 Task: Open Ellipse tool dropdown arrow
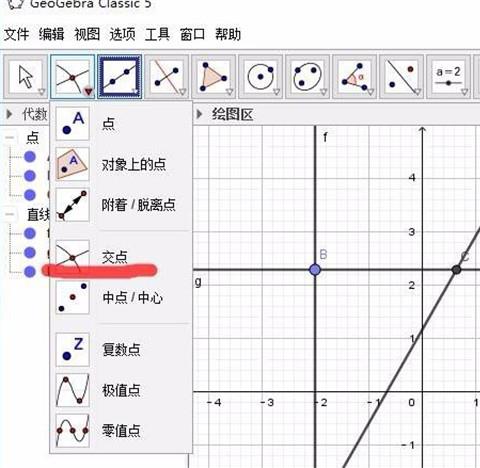click(324, 92)
